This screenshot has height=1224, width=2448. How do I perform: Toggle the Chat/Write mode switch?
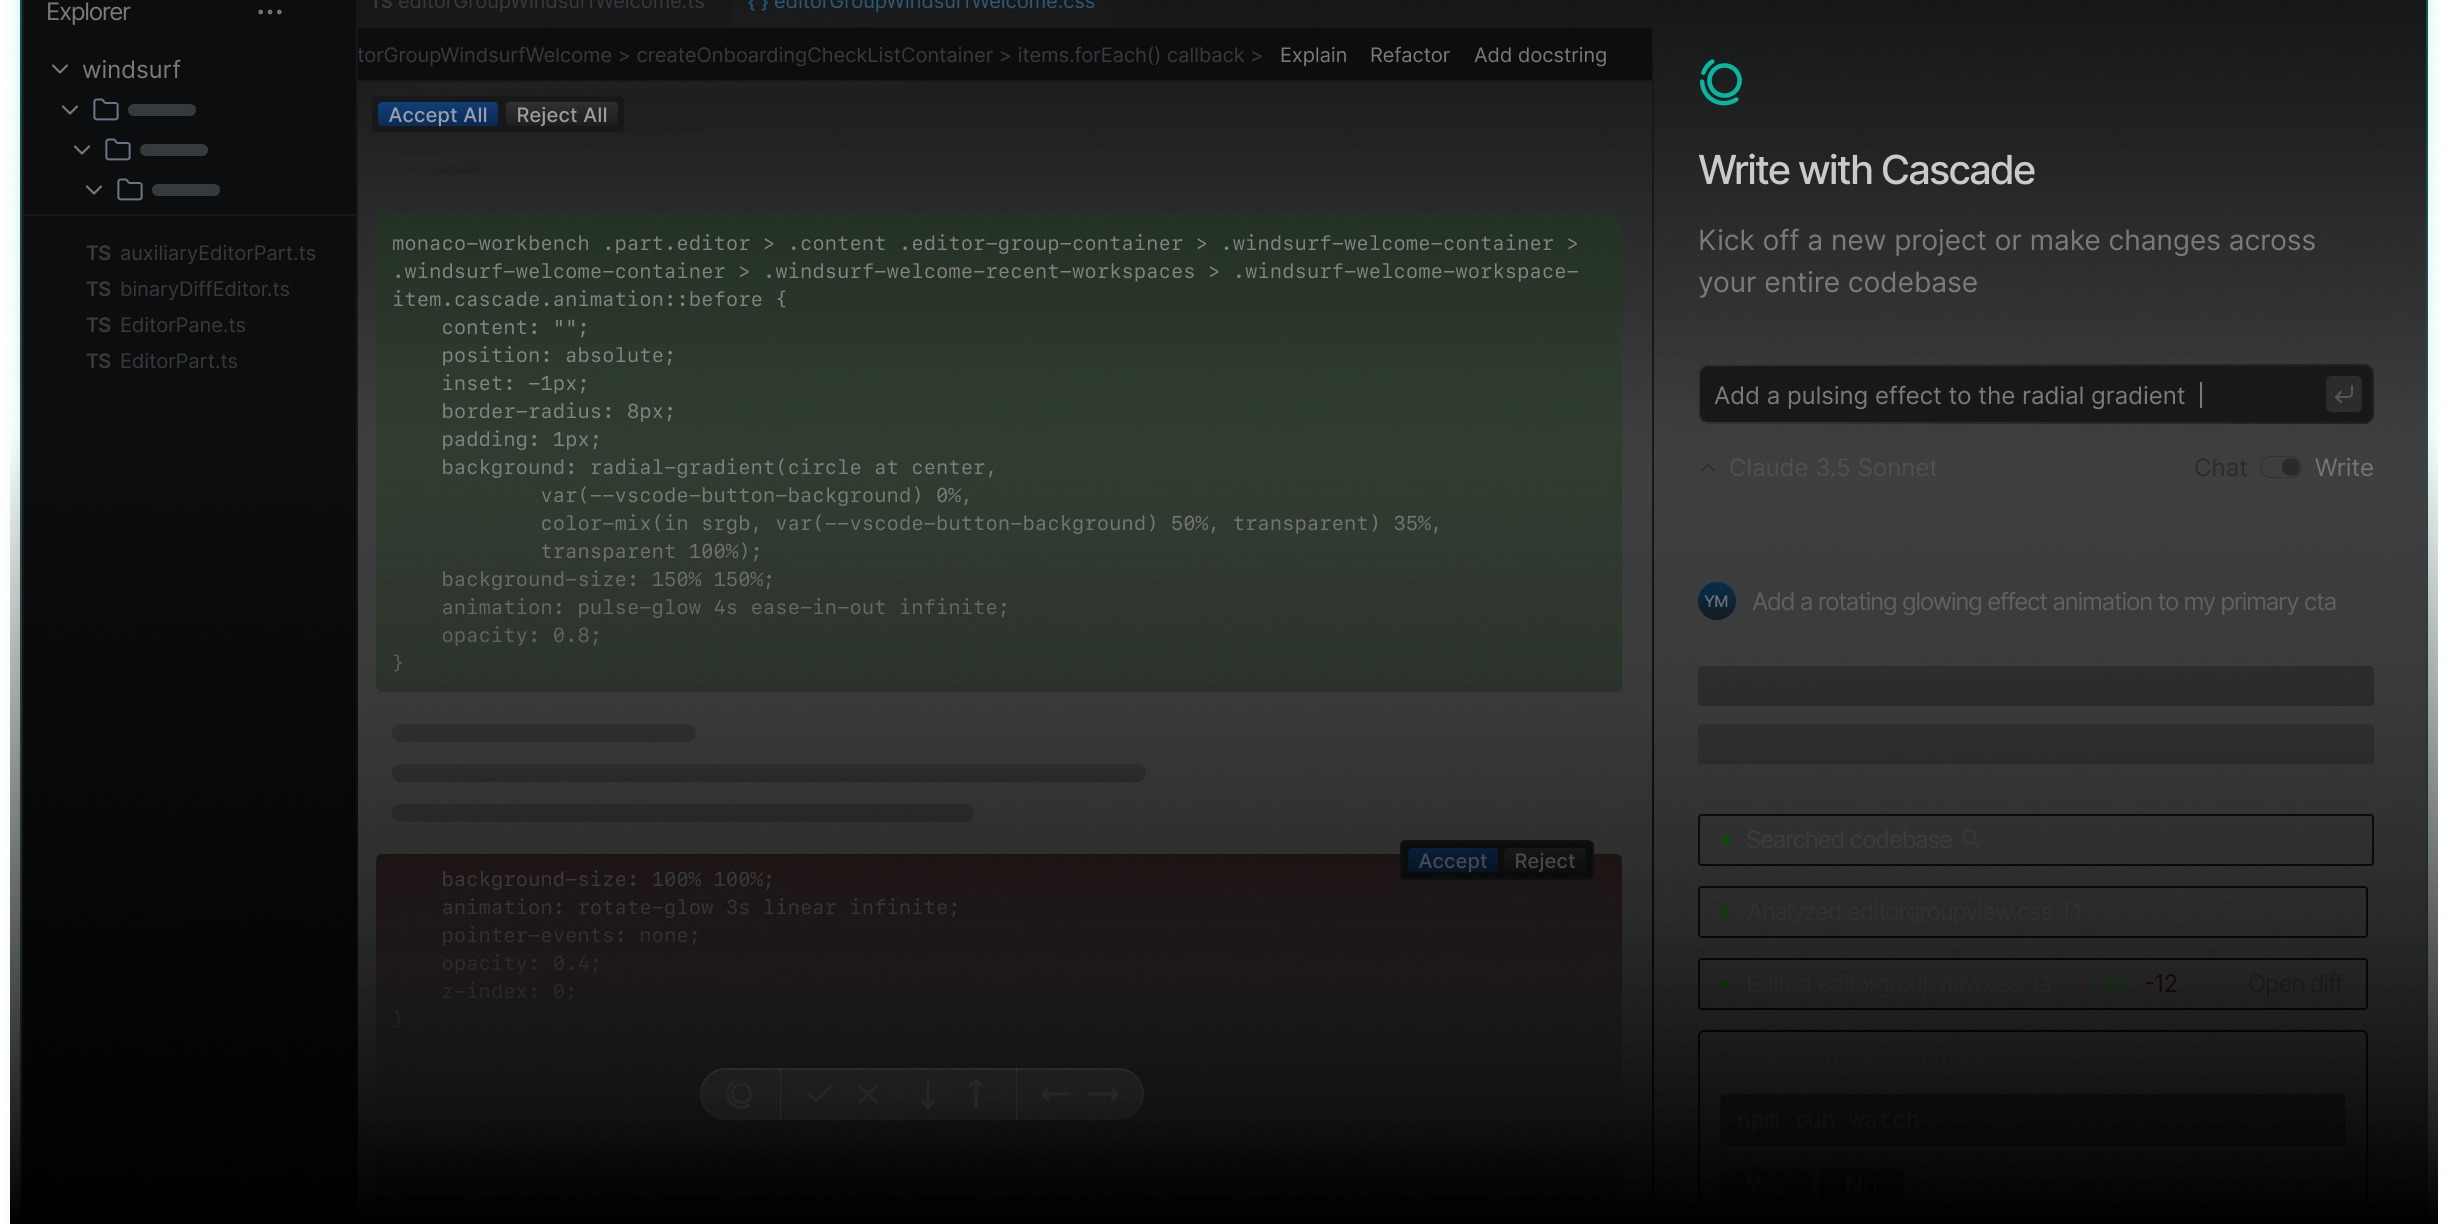2280,468
